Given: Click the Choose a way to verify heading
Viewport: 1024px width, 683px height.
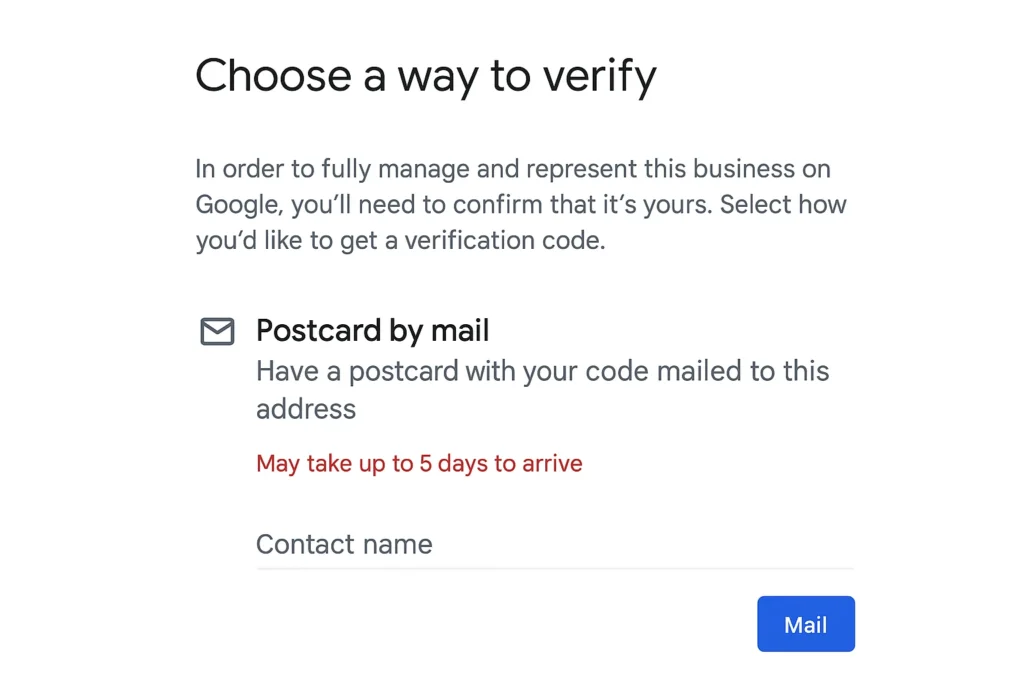Looking at the screenshot, I should 427,75.
